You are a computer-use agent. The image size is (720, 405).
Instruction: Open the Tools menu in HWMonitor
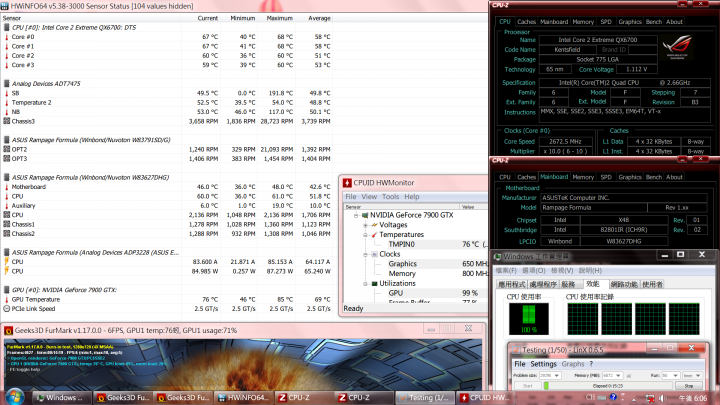coord(390,197)
